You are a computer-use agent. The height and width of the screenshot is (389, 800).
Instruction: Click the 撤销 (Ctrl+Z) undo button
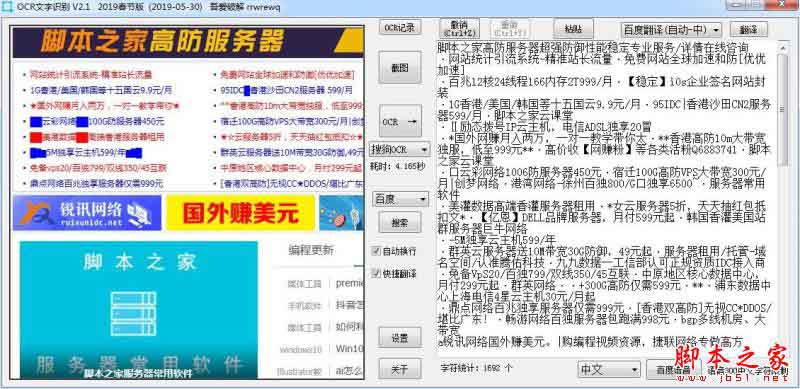pos(459,29)
